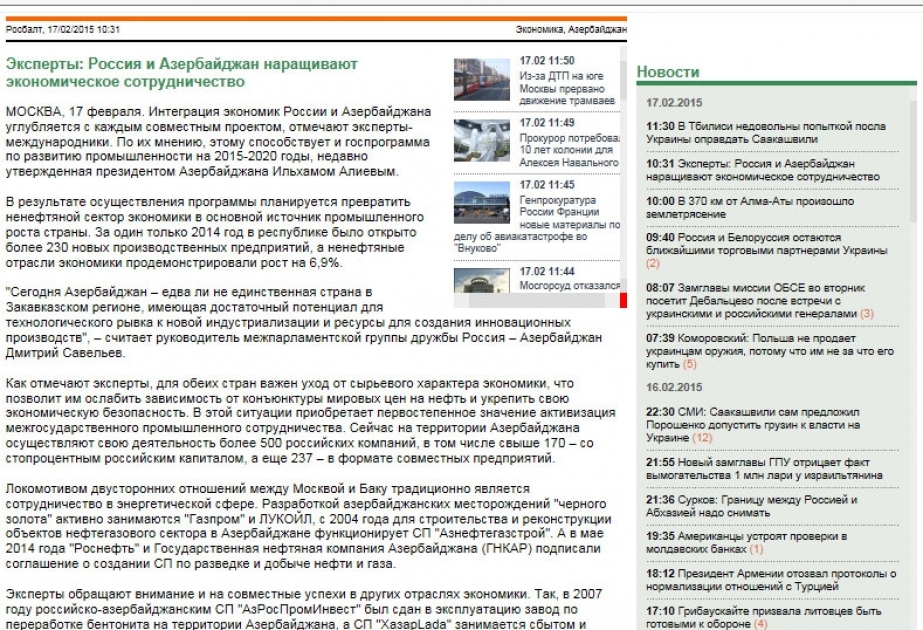The width and height of the screenshot is (923, 630).
Task: Open news 'Мосгорсуд отказался'
Action: [x=569, y=286]
